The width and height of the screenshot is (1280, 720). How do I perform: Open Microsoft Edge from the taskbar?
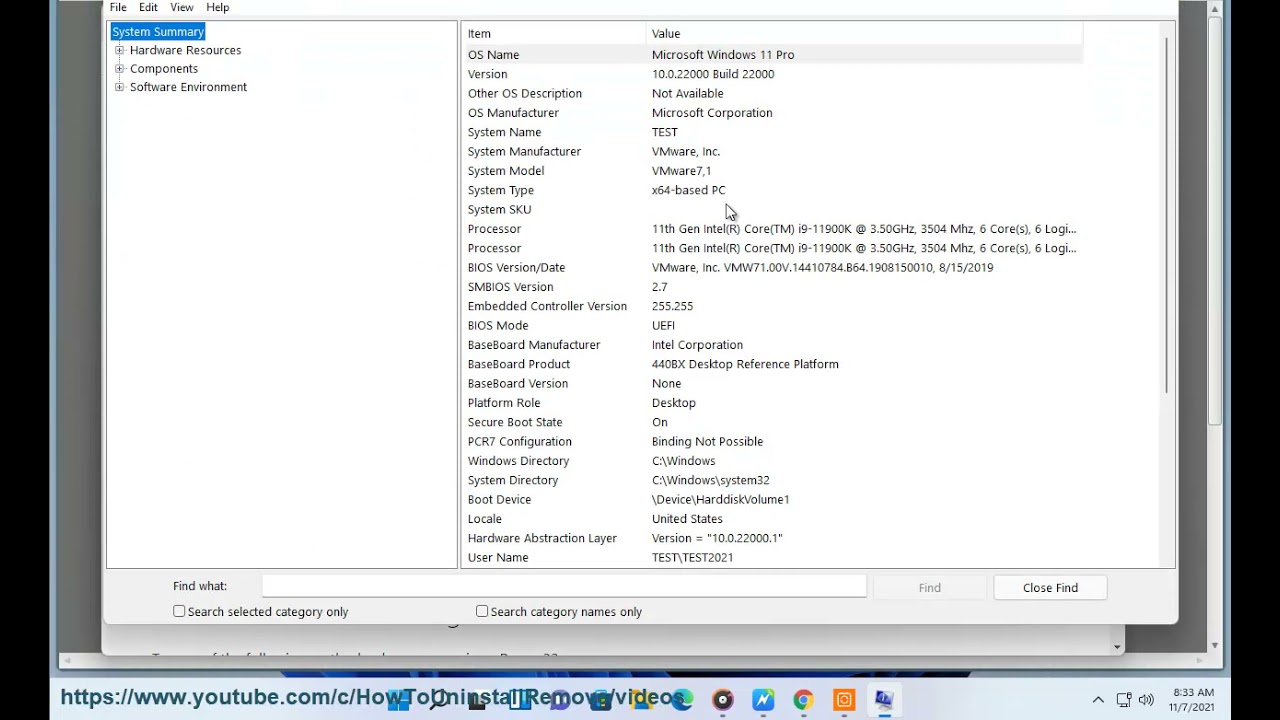point(683,700)
